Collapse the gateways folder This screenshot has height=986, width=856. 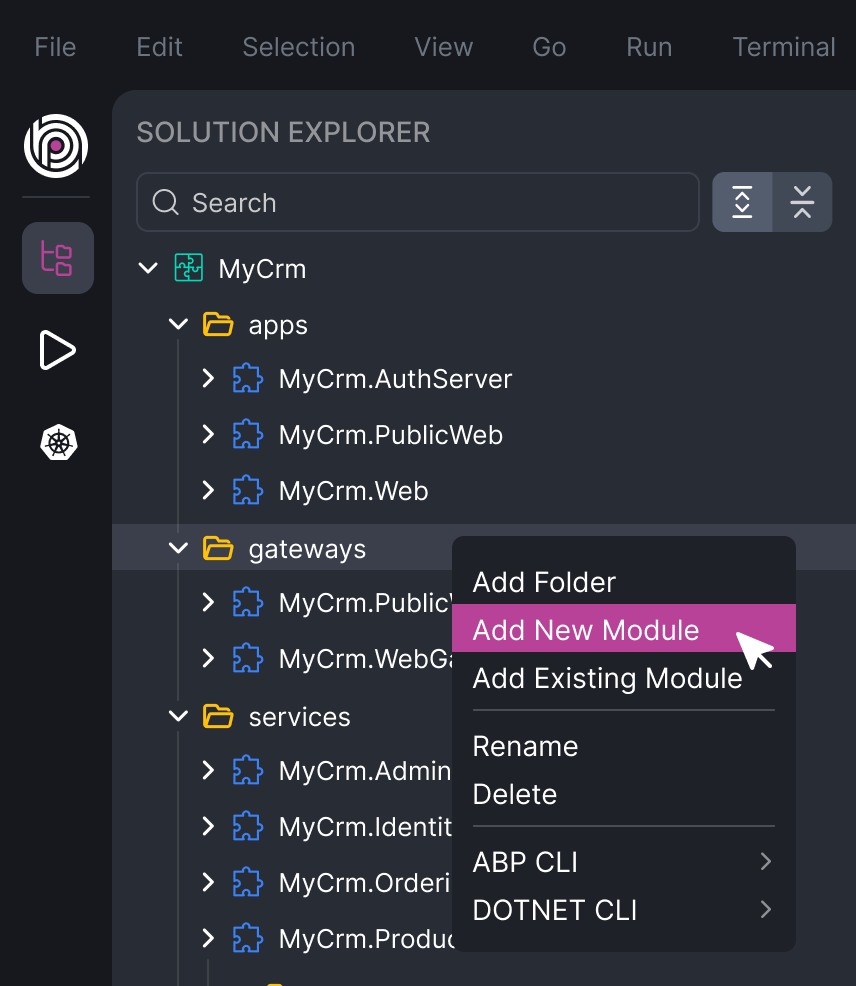179,548
